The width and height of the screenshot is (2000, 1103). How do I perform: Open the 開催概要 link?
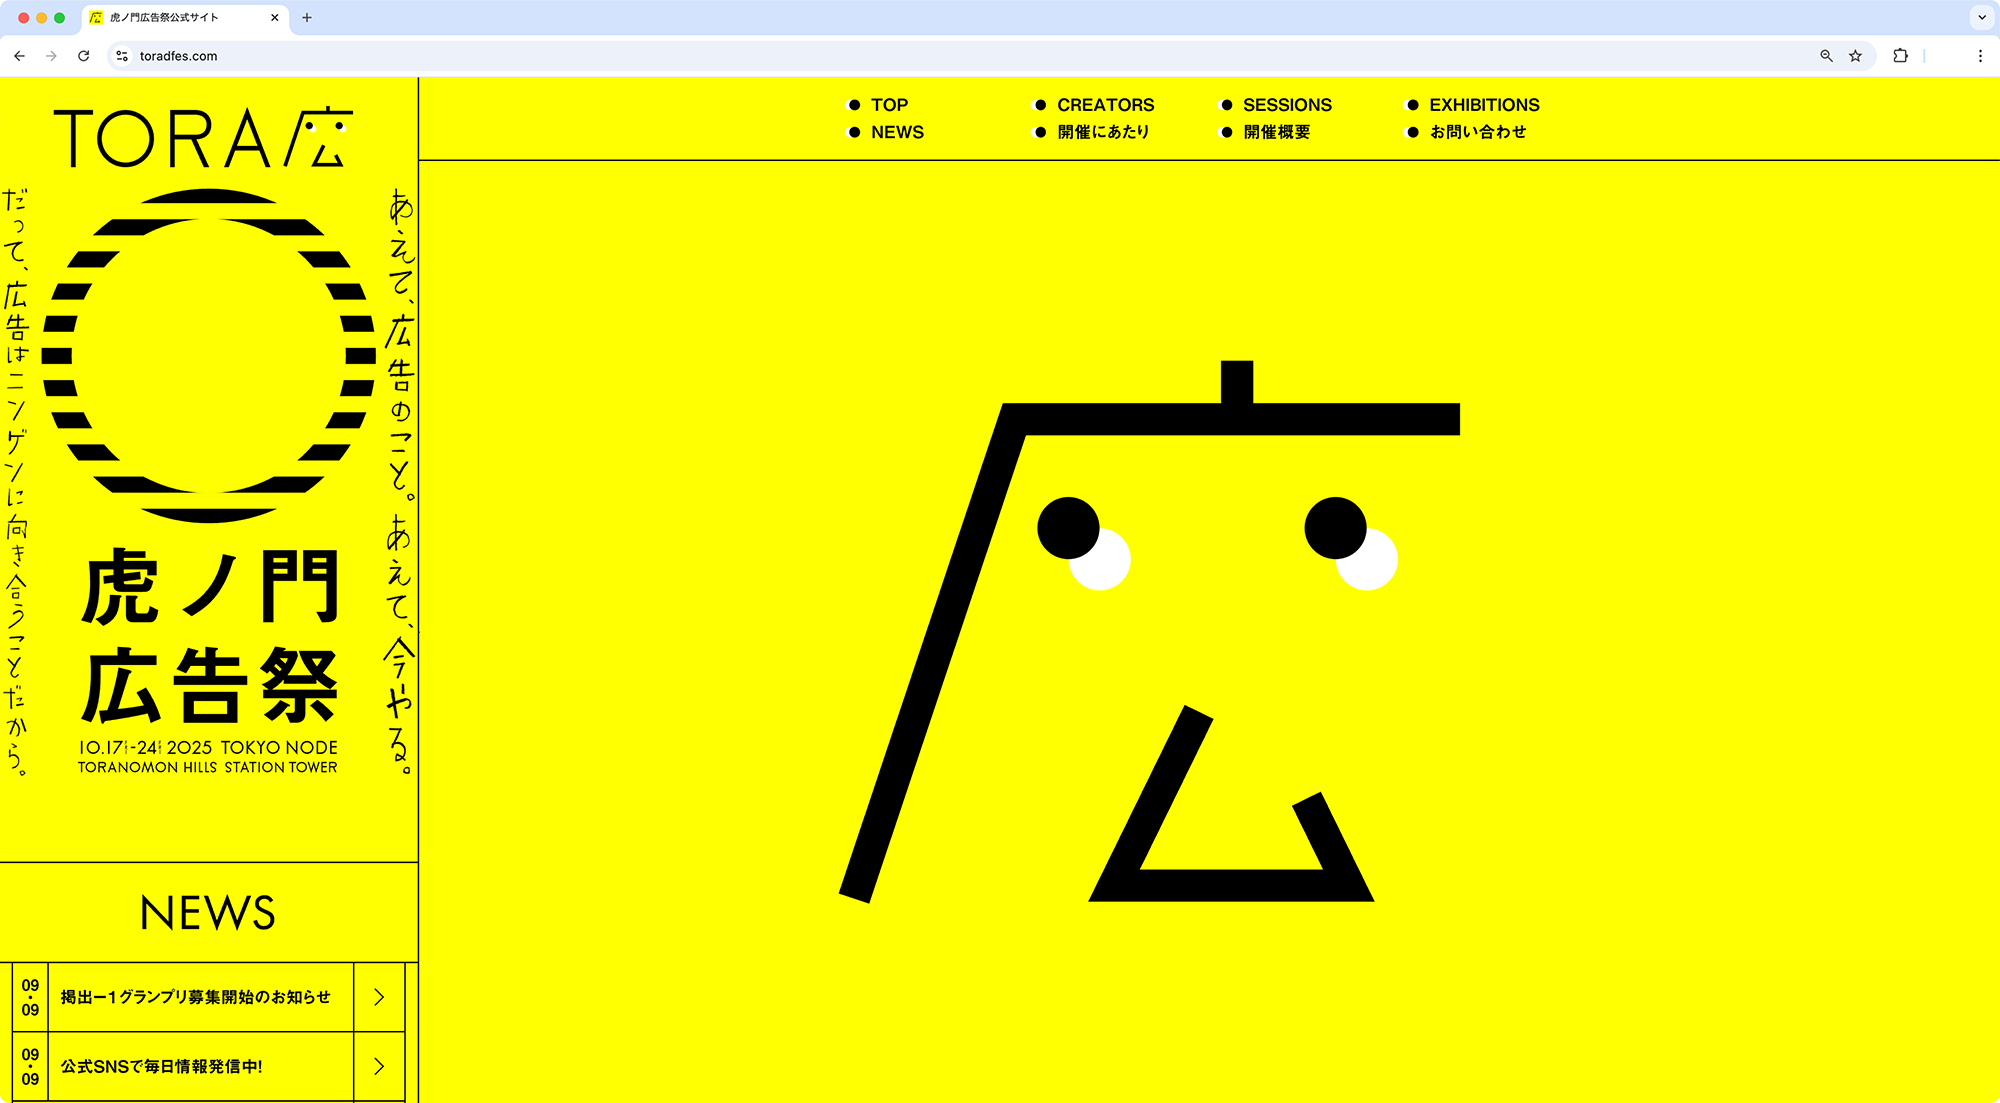click(x=1276, y=132)
